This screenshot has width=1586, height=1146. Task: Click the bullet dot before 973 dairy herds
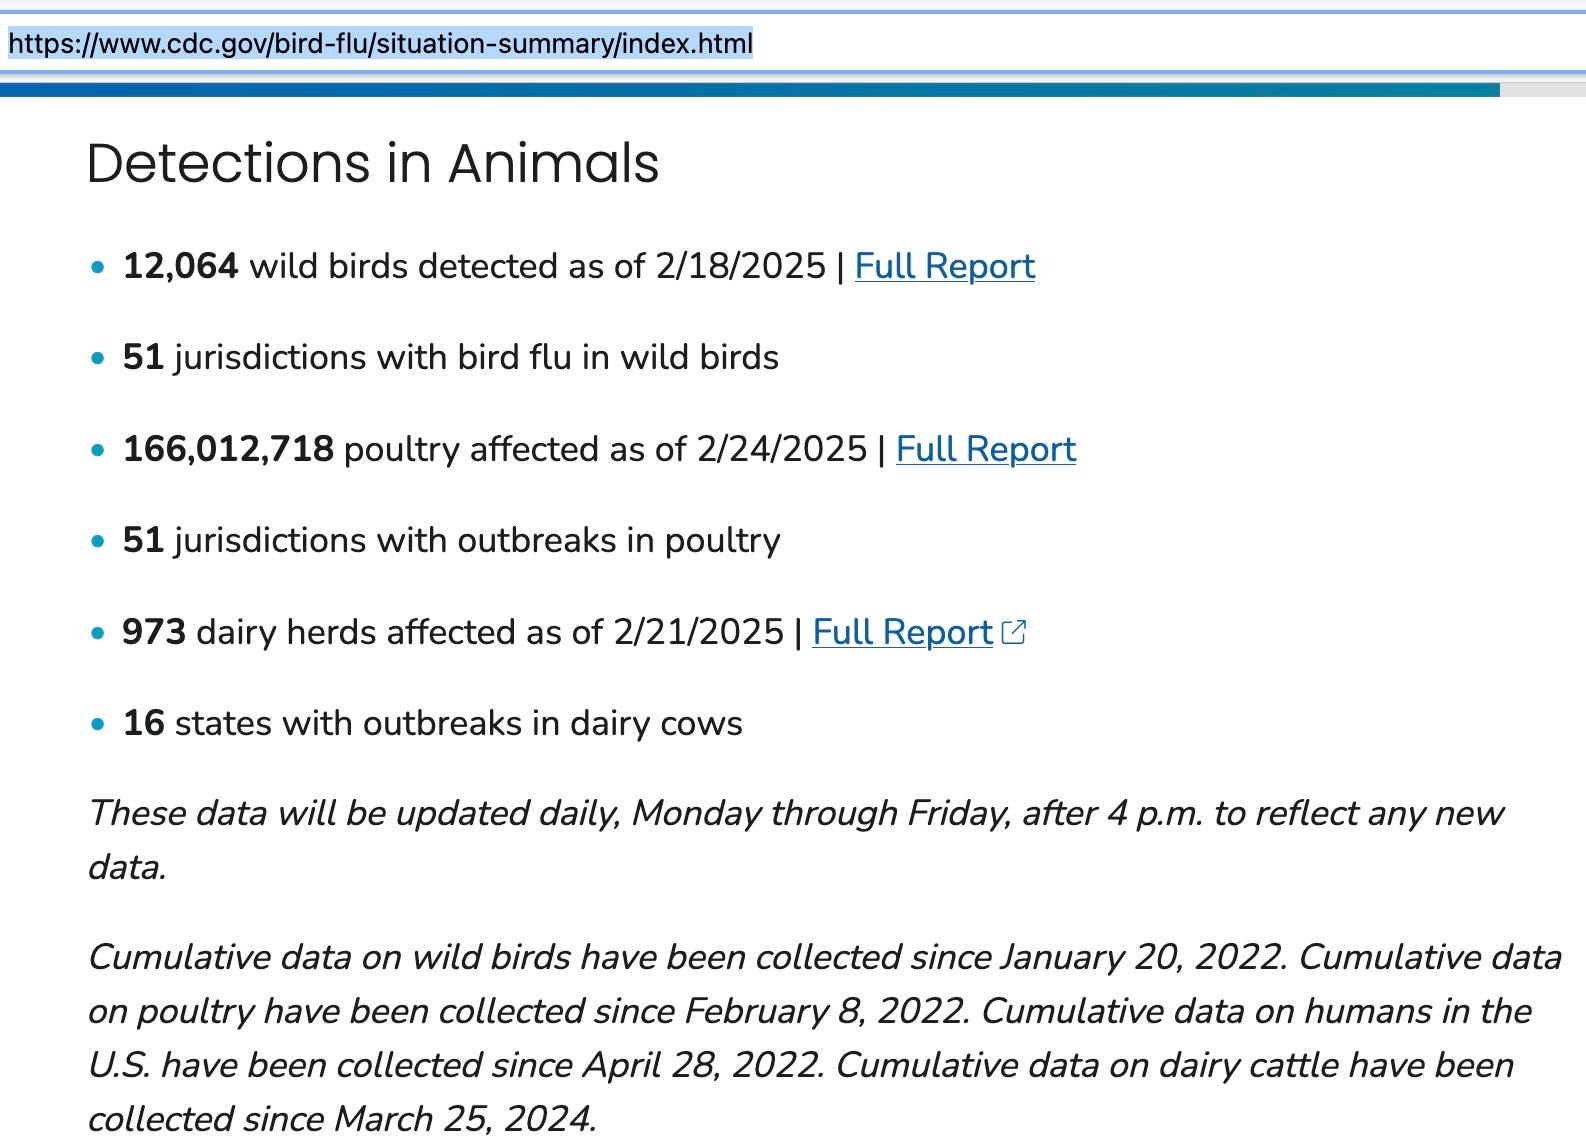(x=97, y=633)
